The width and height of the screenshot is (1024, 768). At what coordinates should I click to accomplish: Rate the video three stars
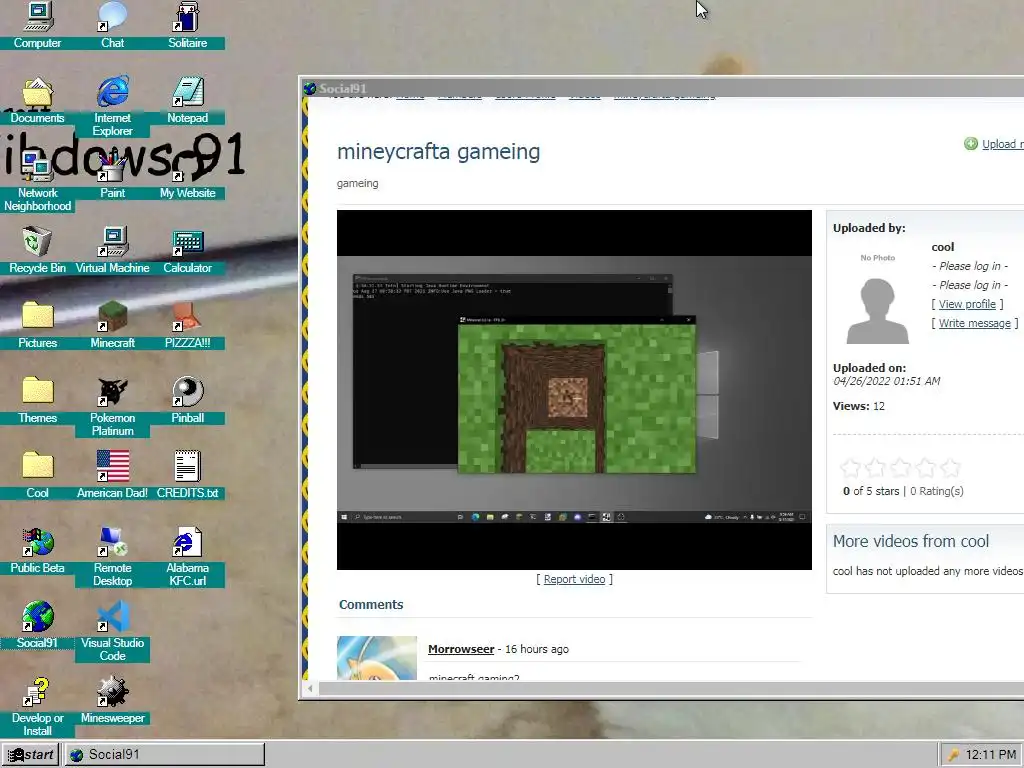point(901,468)
